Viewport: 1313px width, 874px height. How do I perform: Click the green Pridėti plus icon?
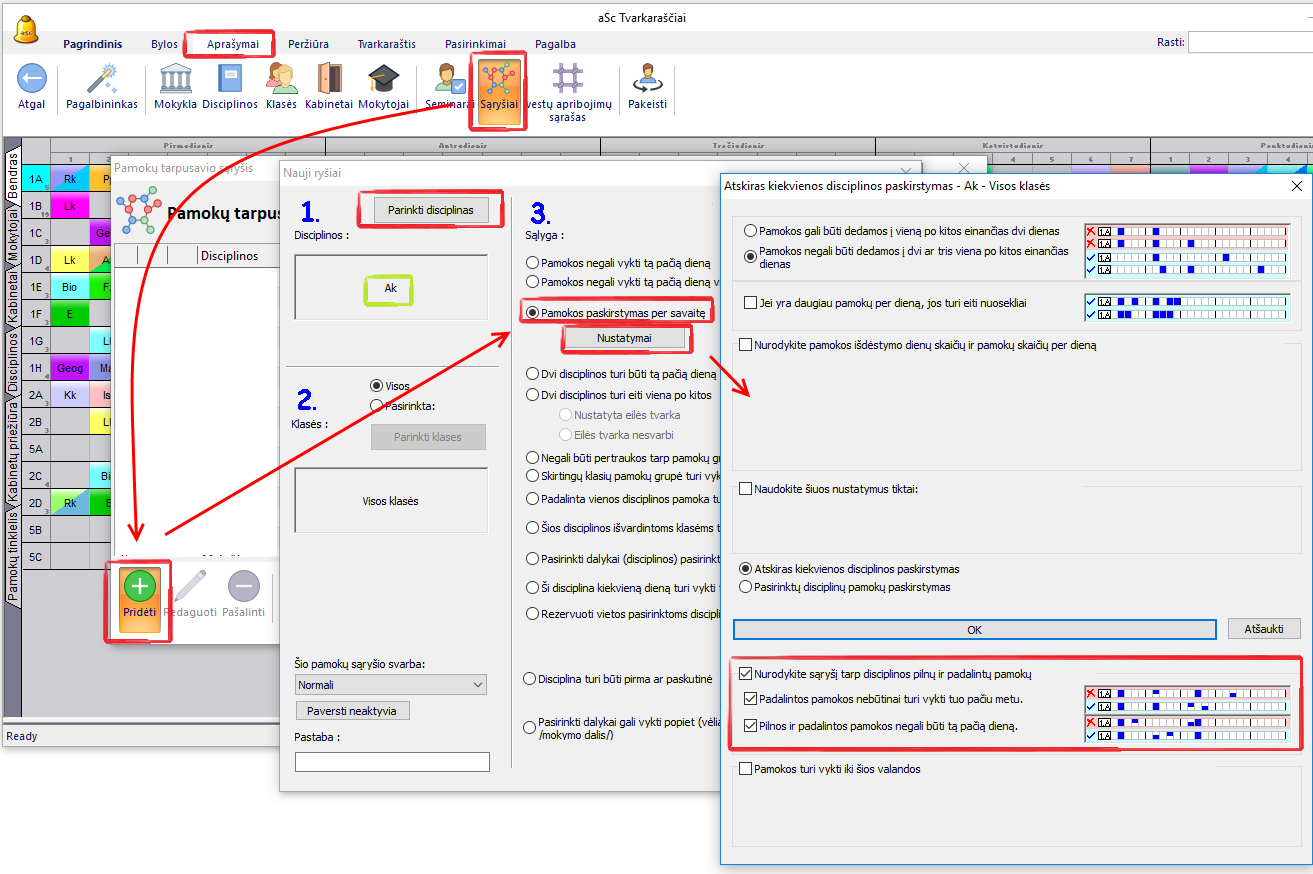[139, 588]
